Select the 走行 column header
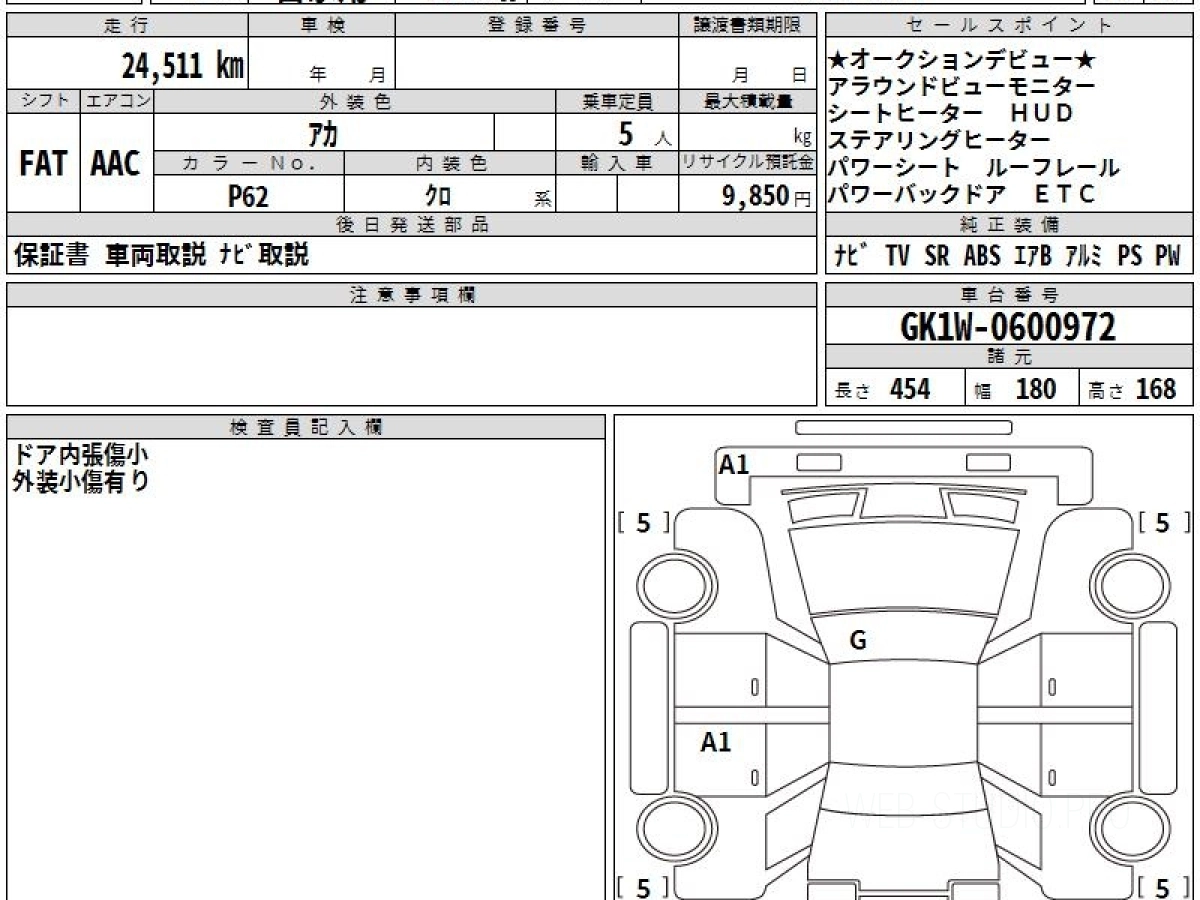 click(x=126, y=26)
